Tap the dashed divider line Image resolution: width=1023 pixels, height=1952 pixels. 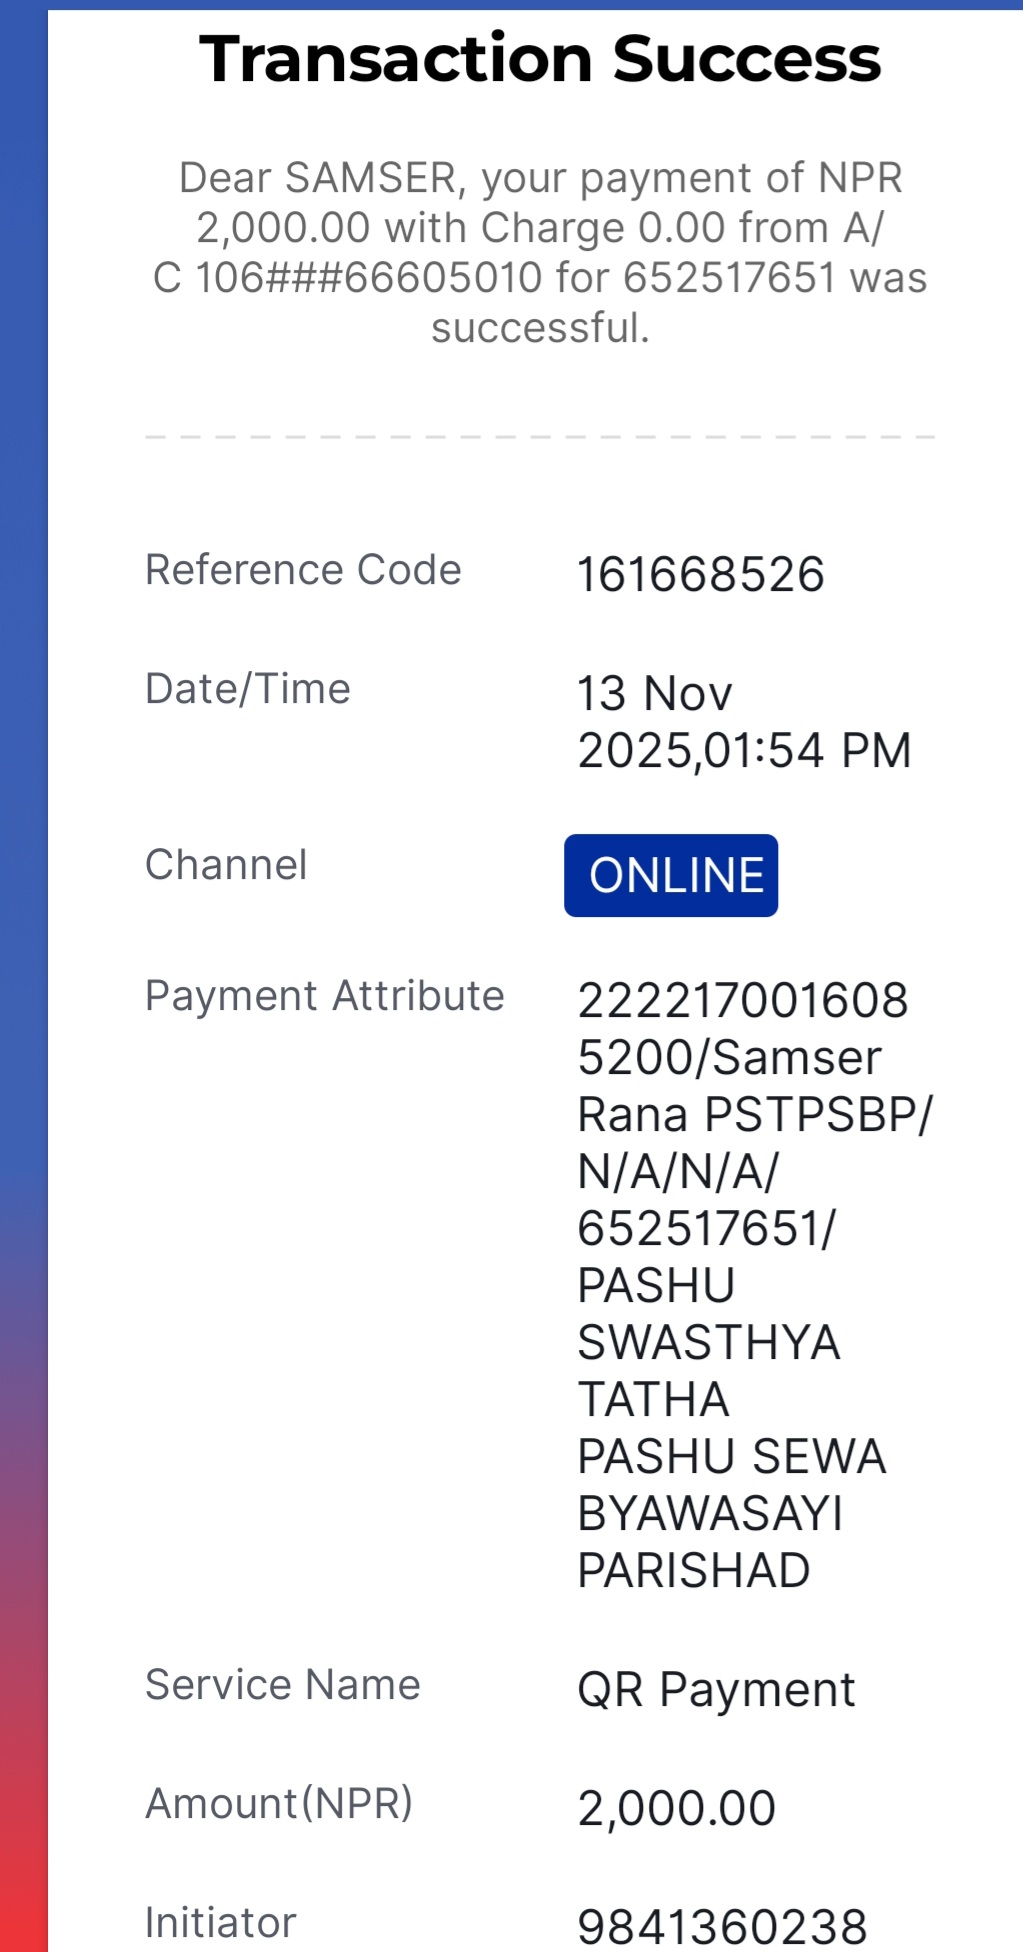pyautogui.click(x=540, y=437)
